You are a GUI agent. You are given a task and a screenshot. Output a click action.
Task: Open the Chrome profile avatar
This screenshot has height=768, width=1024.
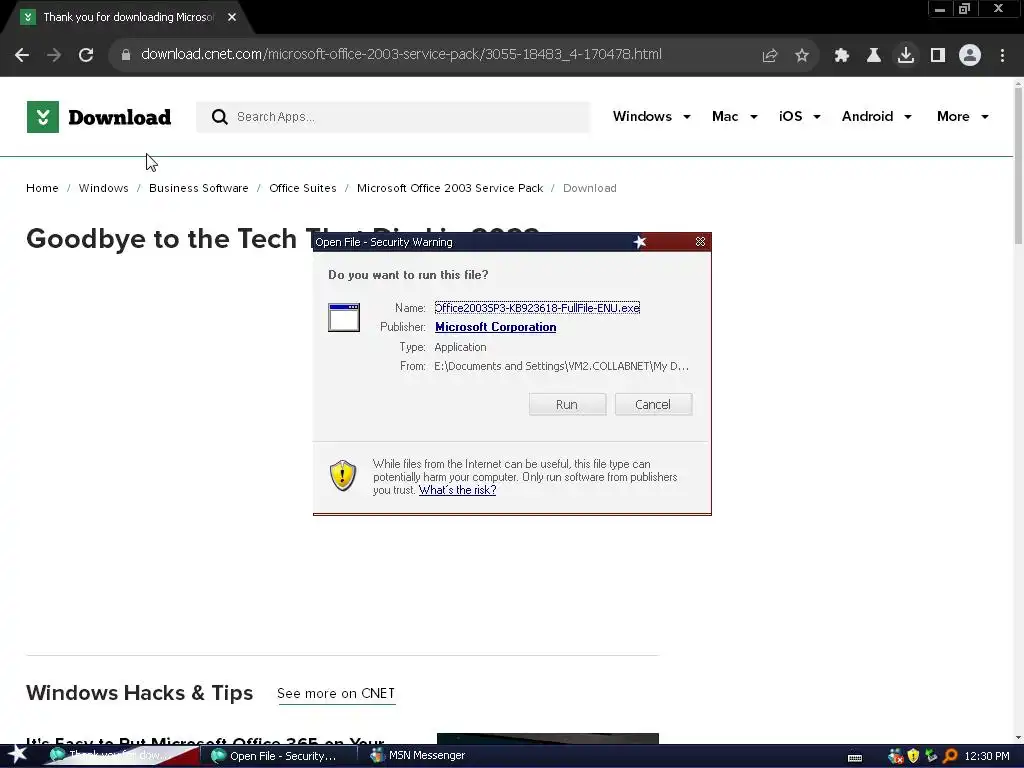click(970, 55)
